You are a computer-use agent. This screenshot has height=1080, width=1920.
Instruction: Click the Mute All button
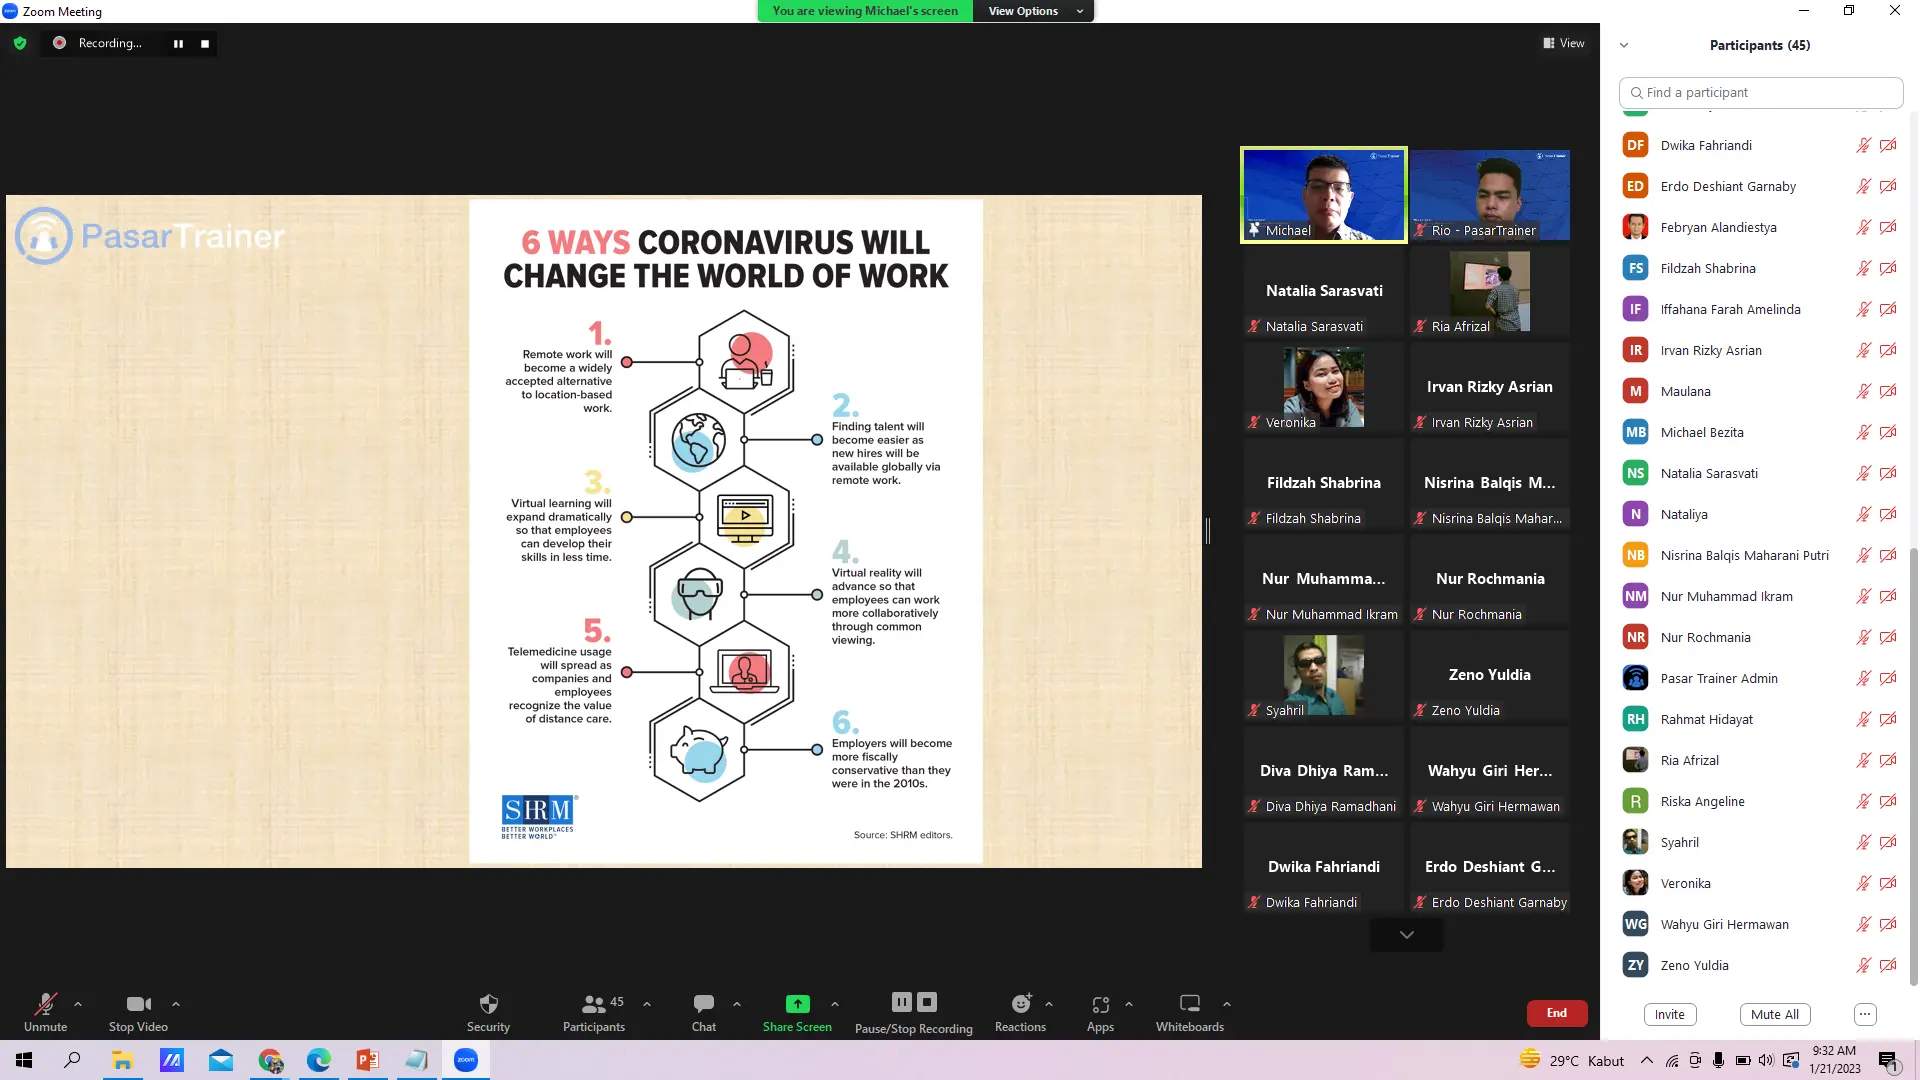tap(1774, 1014)
